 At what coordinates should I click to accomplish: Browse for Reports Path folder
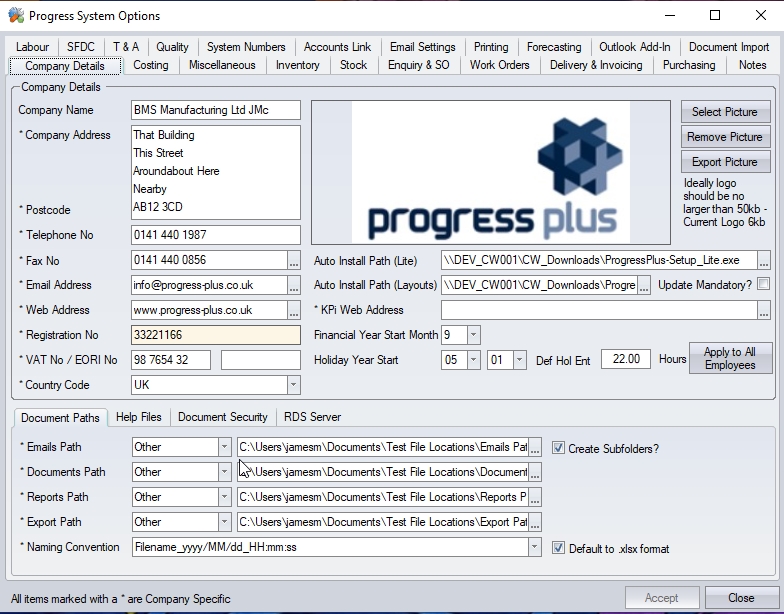point(535,497)
